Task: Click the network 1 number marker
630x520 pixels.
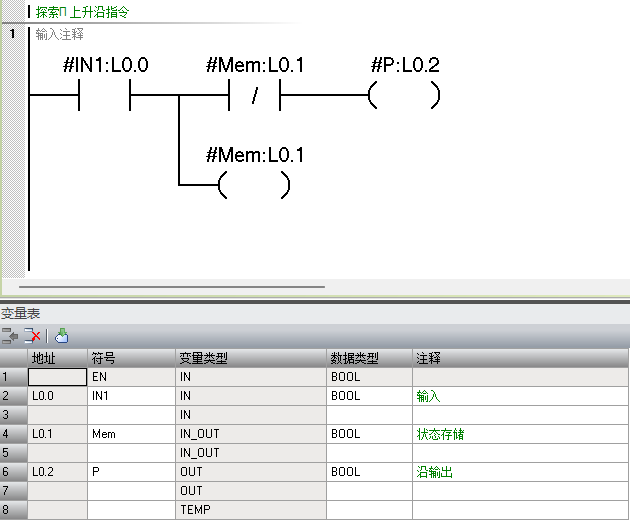Action: click(x=12, y=34)
